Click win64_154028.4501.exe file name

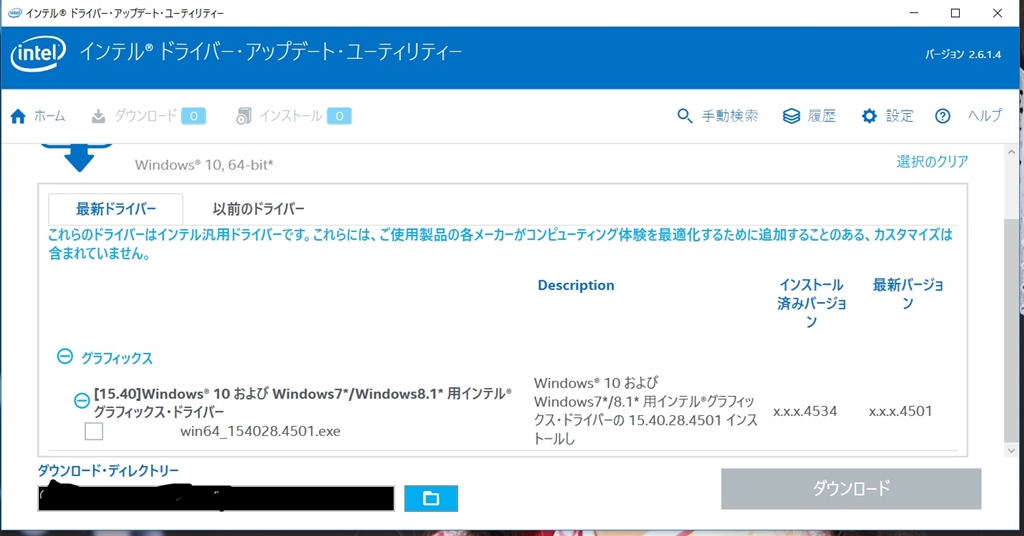click(x=260, y=432)
